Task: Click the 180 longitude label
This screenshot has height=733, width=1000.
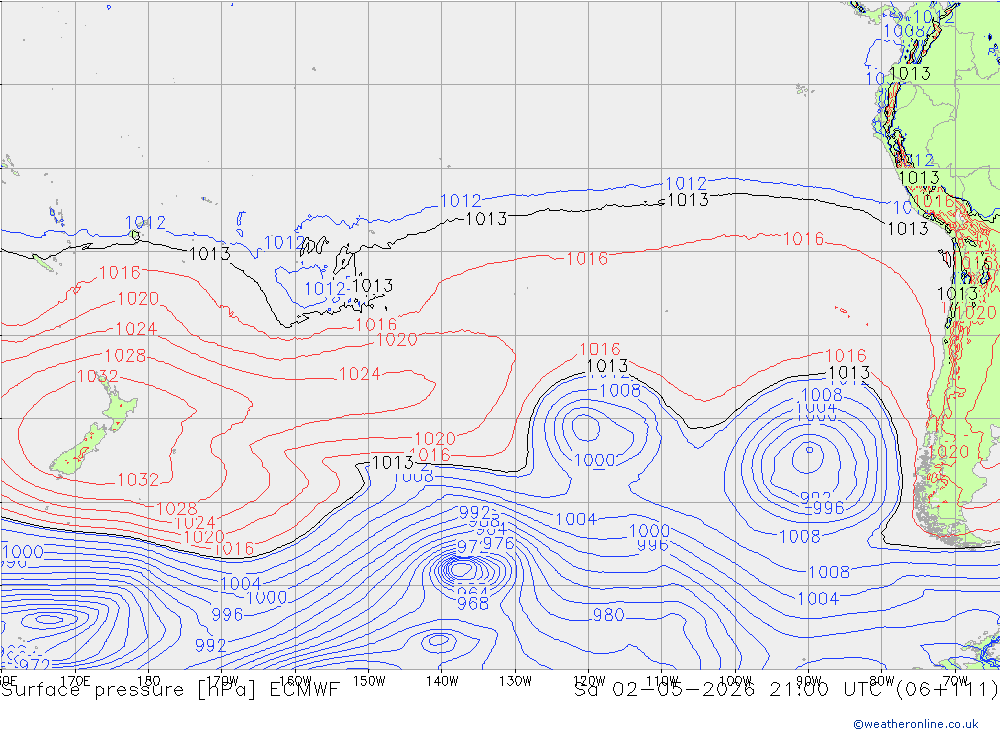Action: (148, 681)
